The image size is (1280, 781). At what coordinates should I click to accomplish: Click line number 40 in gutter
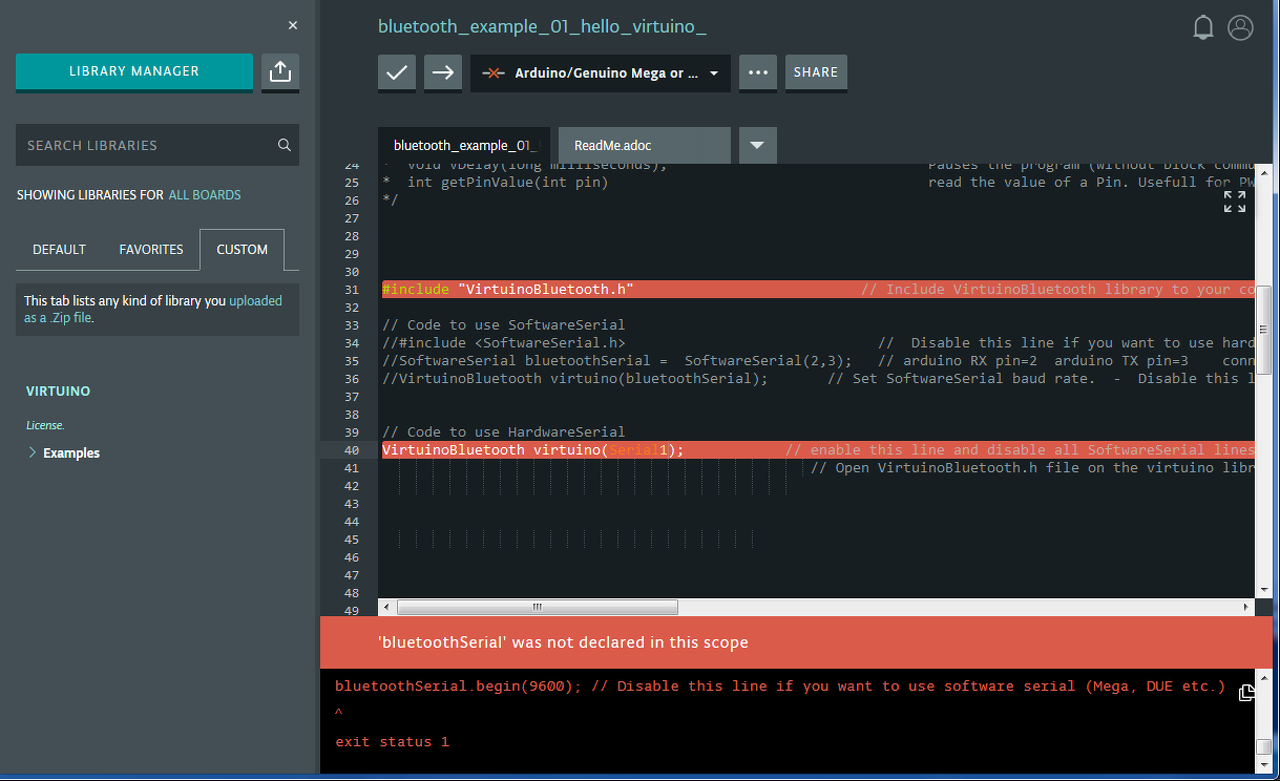(351, 450)
